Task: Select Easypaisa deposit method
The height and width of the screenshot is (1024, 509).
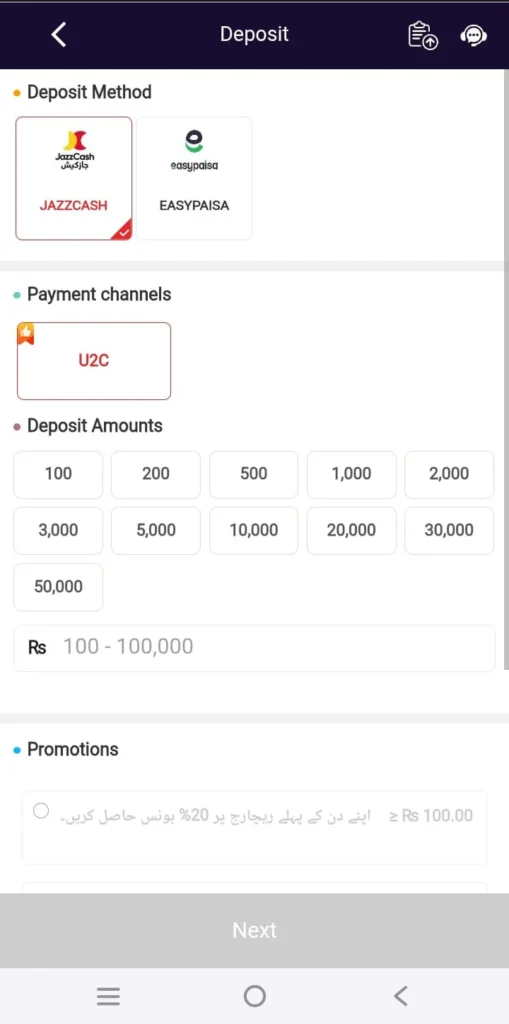Action: point(194,178)
